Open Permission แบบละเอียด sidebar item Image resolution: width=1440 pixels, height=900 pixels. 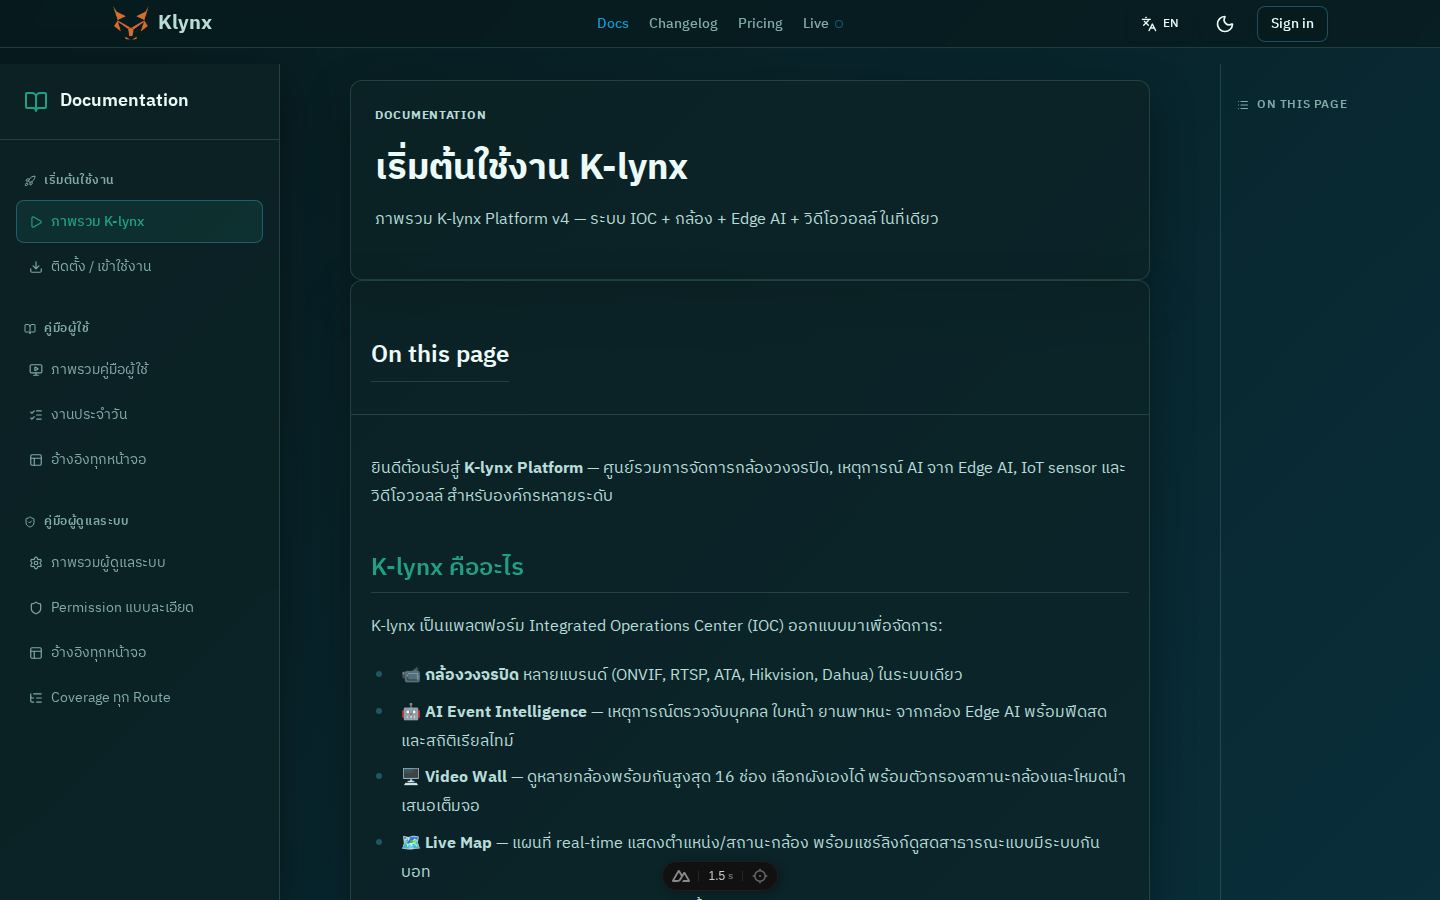139,607
